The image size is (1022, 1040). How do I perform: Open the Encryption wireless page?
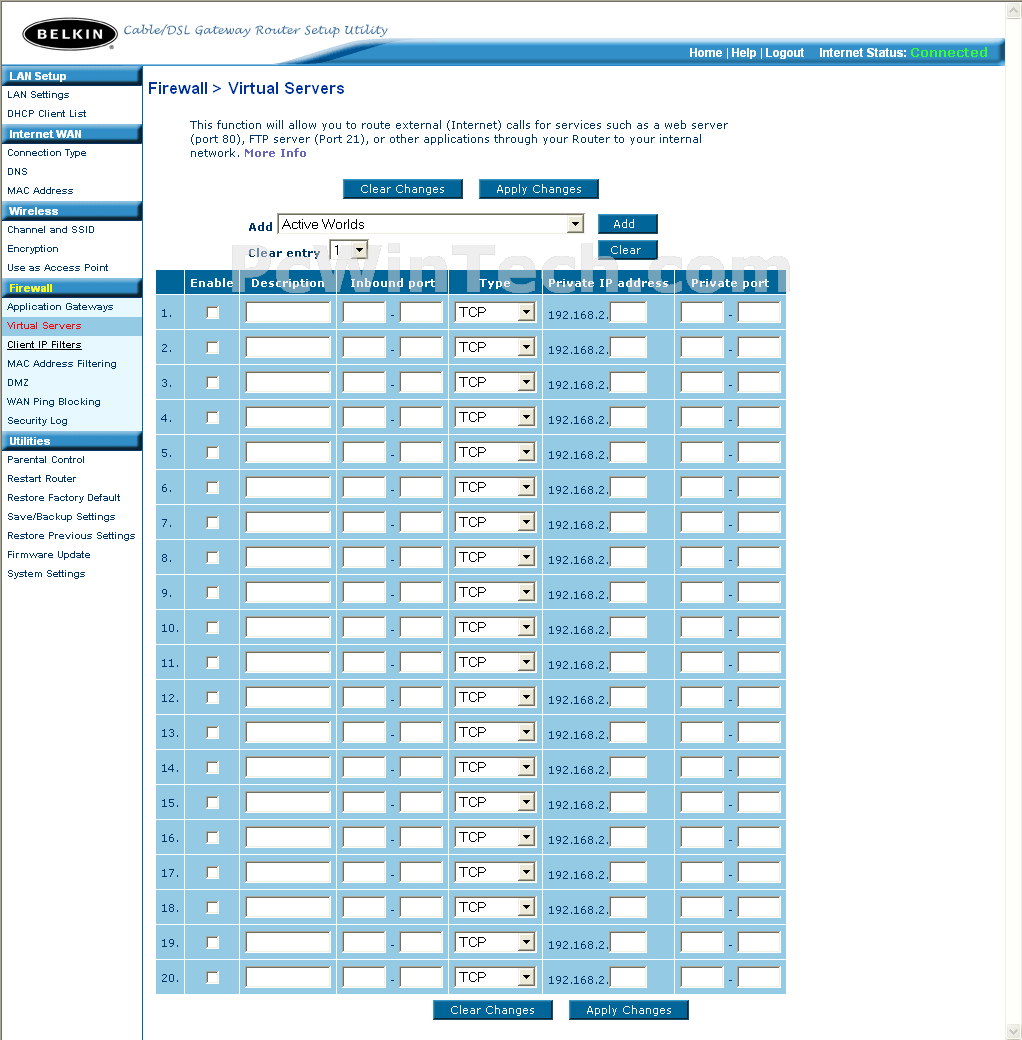point(32,249)
